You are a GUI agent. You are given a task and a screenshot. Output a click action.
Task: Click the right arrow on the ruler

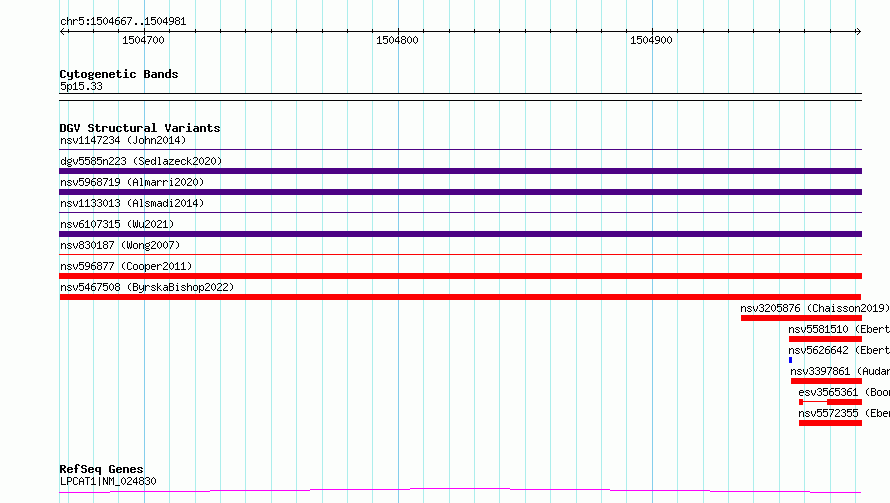tap(858, 31)
